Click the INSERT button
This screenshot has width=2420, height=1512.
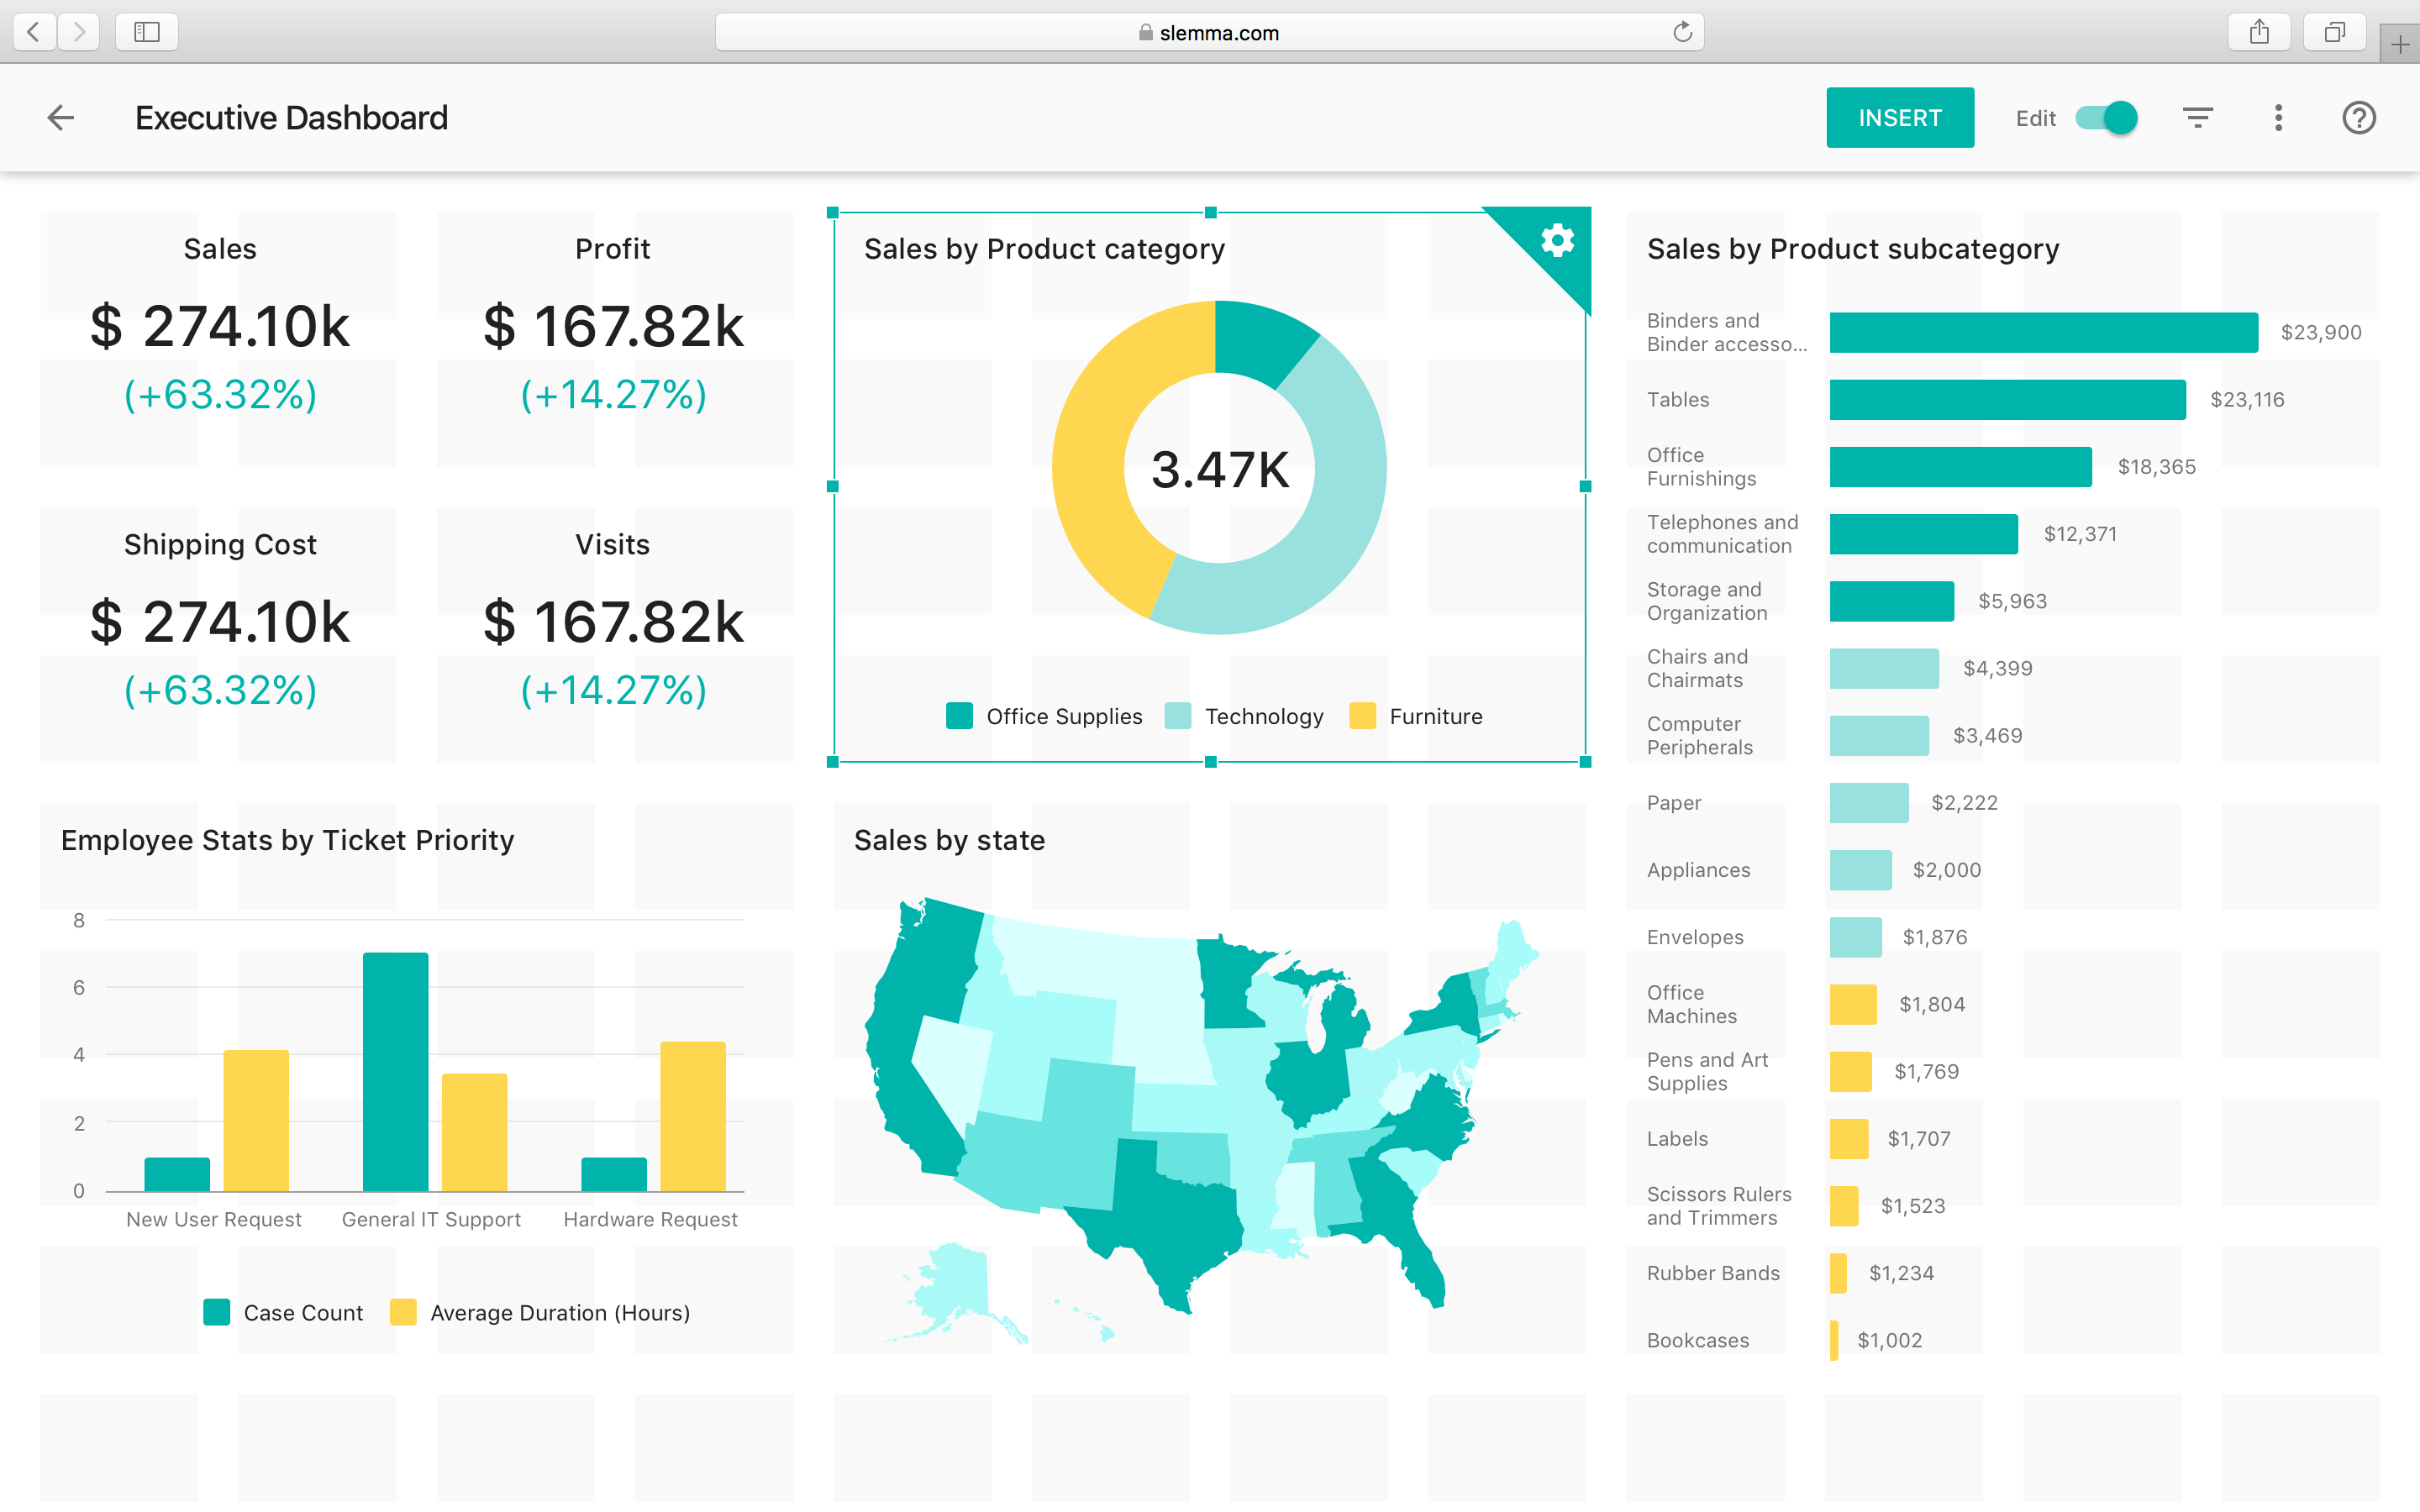(1900, 118)
